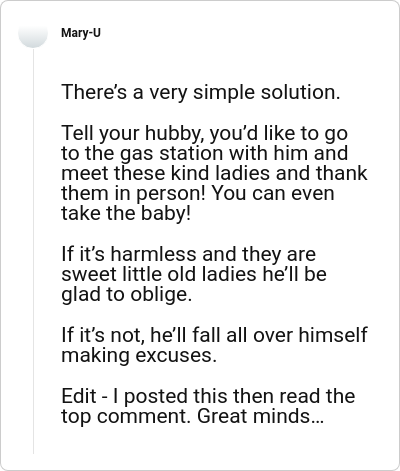Click the sentence 'There's a very simple solution.'
Image resolution: width=400 pixels, height=471 pixels.
(201, 92)
